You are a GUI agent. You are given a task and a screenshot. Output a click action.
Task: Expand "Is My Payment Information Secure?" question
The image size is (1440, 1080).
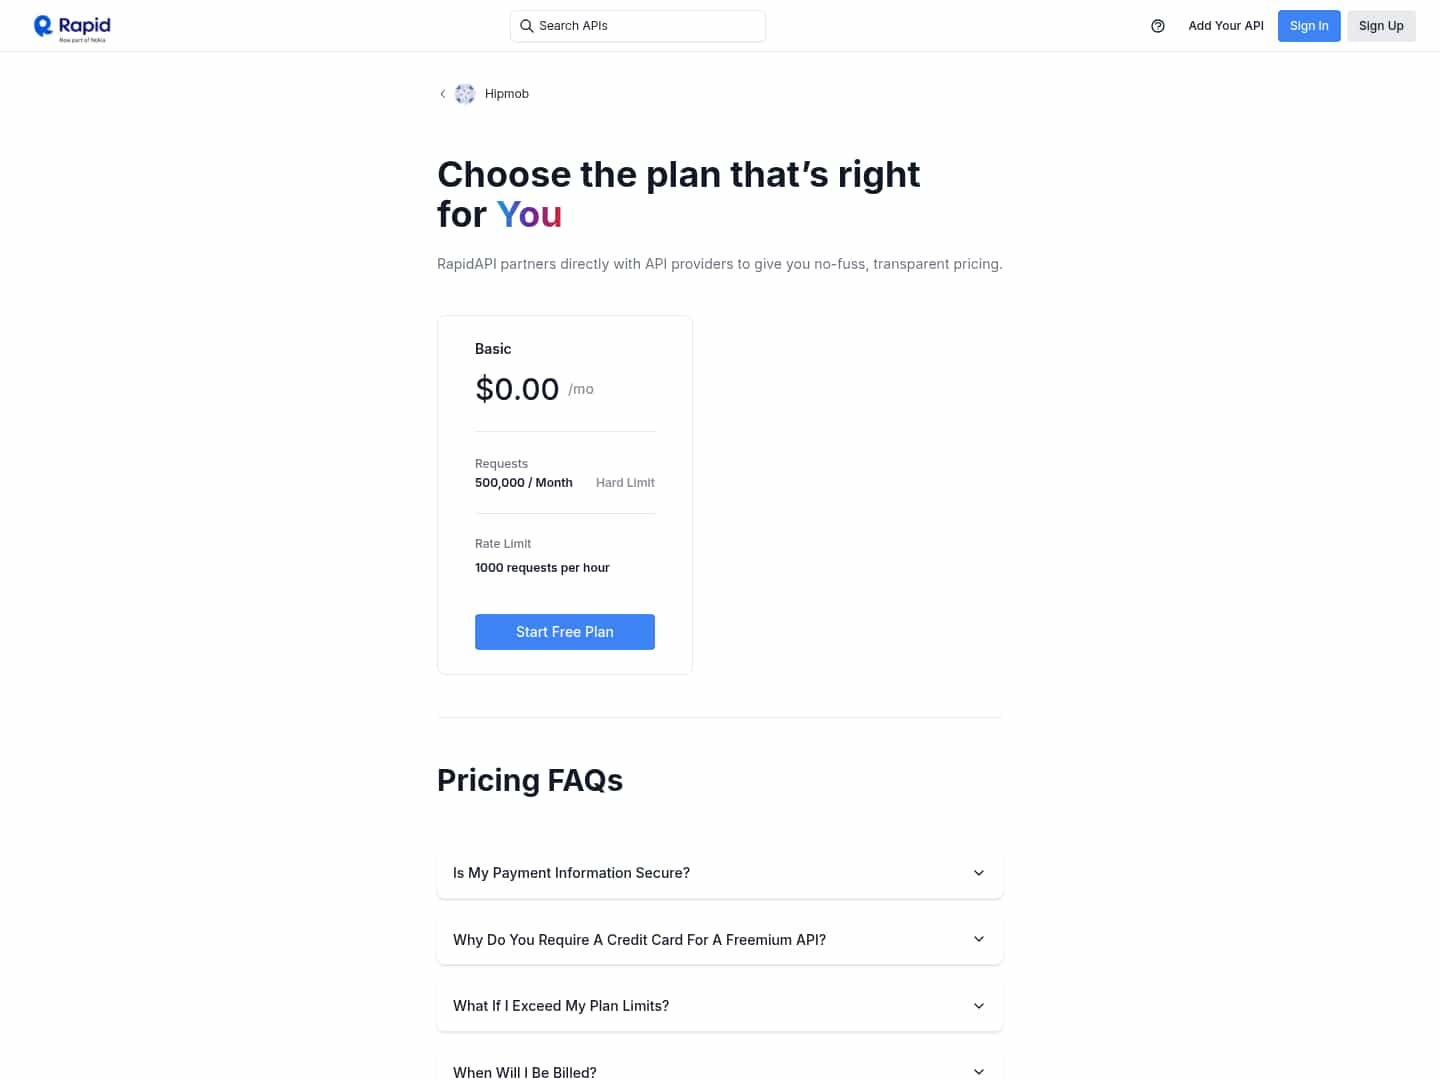[571, 873]
